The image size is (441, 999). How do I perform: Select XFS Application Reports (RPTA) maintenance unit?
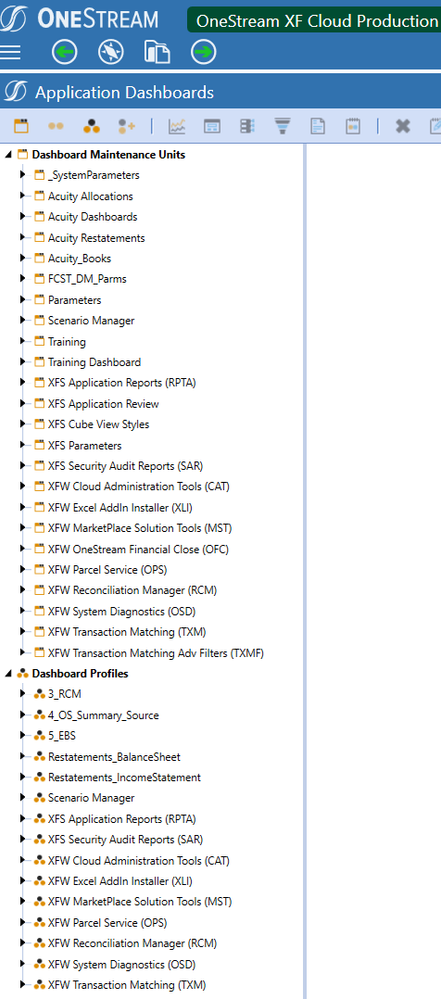122,383
